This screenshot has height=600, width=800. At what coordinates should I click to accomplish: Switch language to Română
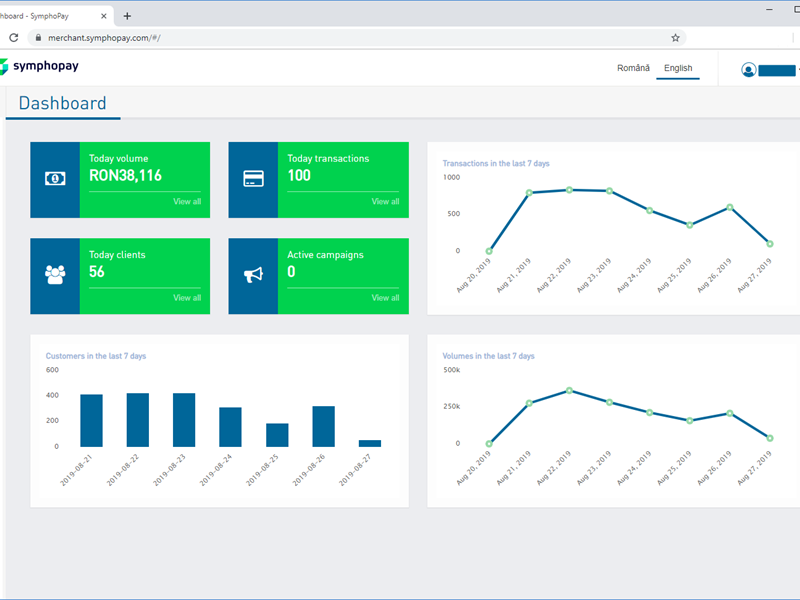click(633, 68)
